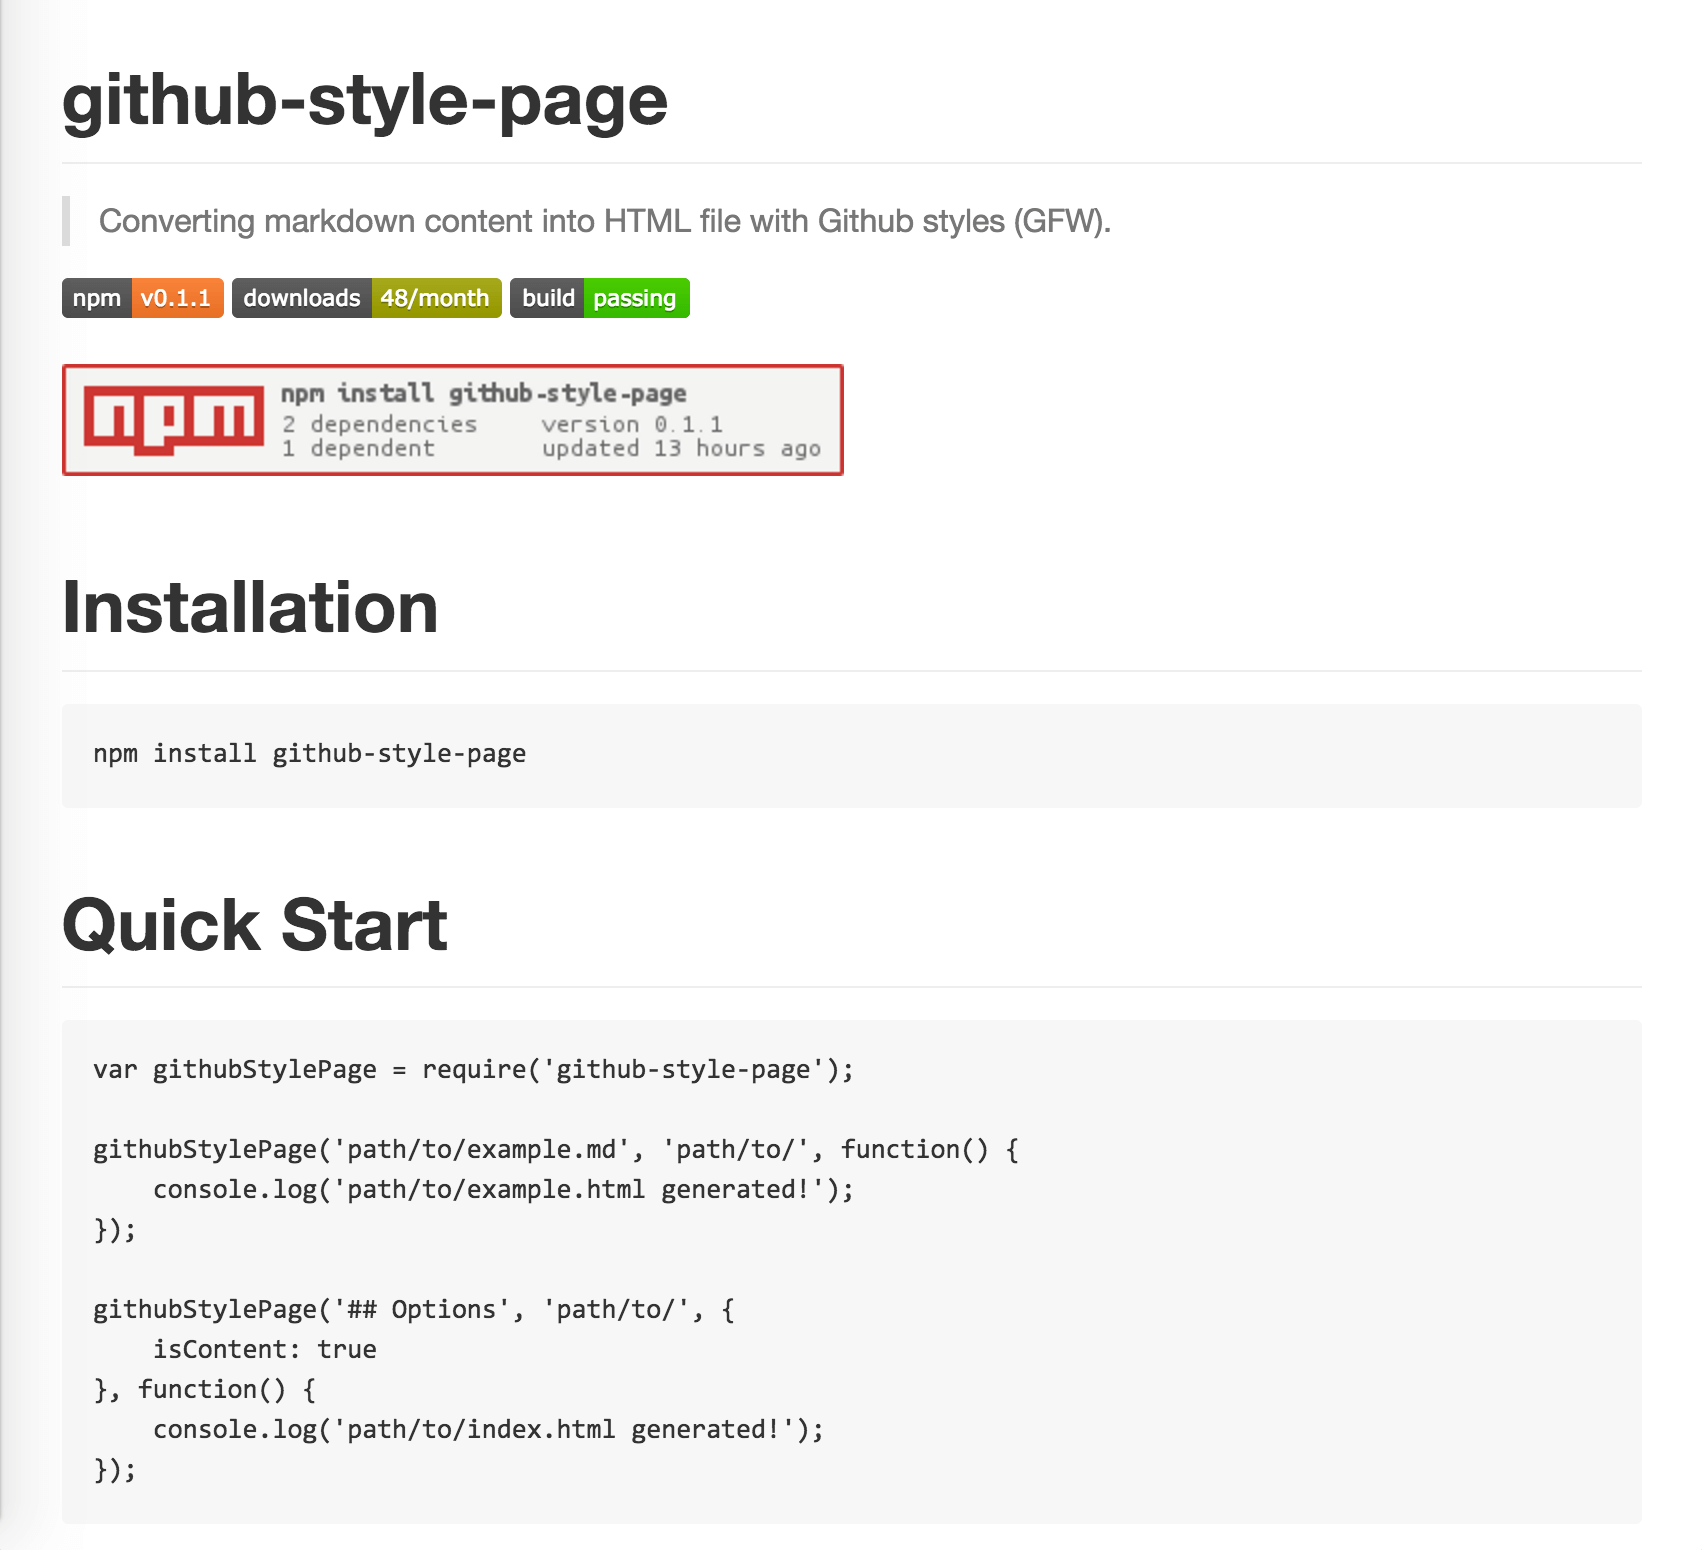Select the console.log 'example.html generated!' line
The image size is (1702, 1550).
[x=504, y=1190]
